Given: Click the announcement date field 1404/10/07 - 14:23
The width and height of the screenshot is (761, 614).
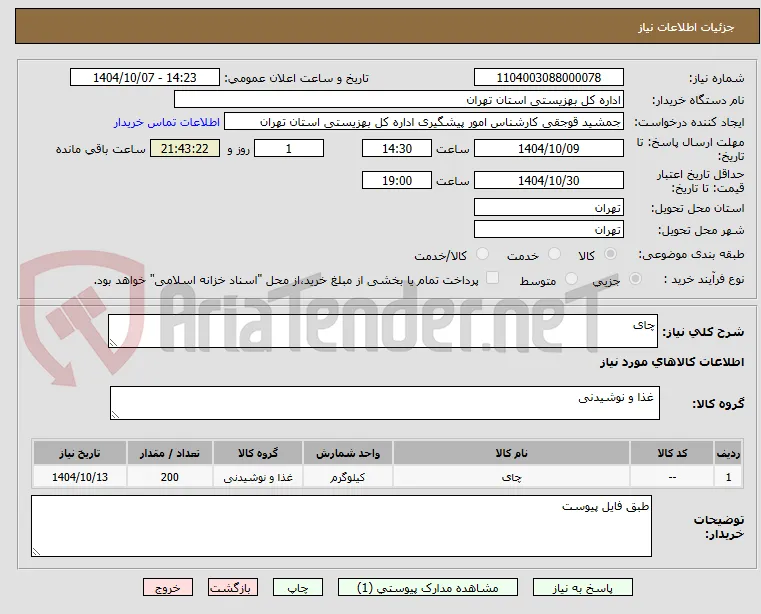Looking at the screenshot, I should (x=145, y=78).
